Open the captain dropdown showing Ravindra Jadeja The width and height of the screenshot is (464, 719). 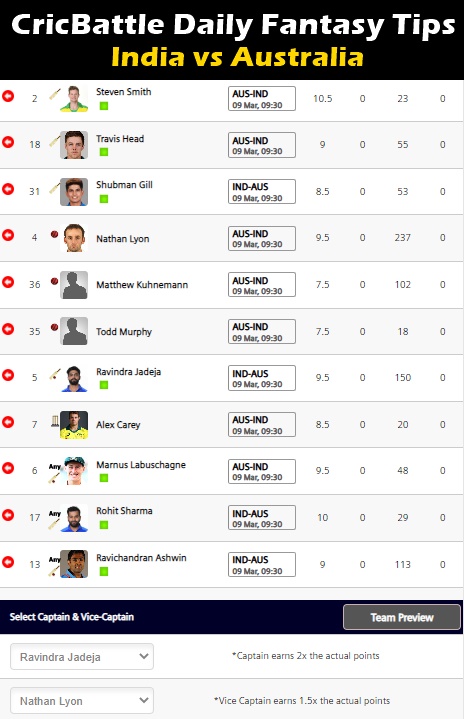82,657
